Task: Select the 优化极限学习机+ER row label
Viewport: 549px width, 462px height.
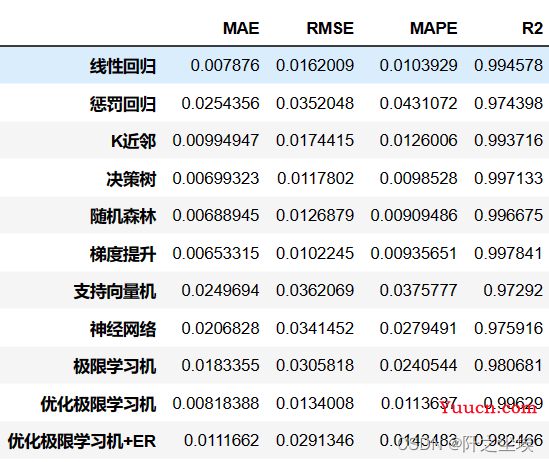Action: point(82,441)
